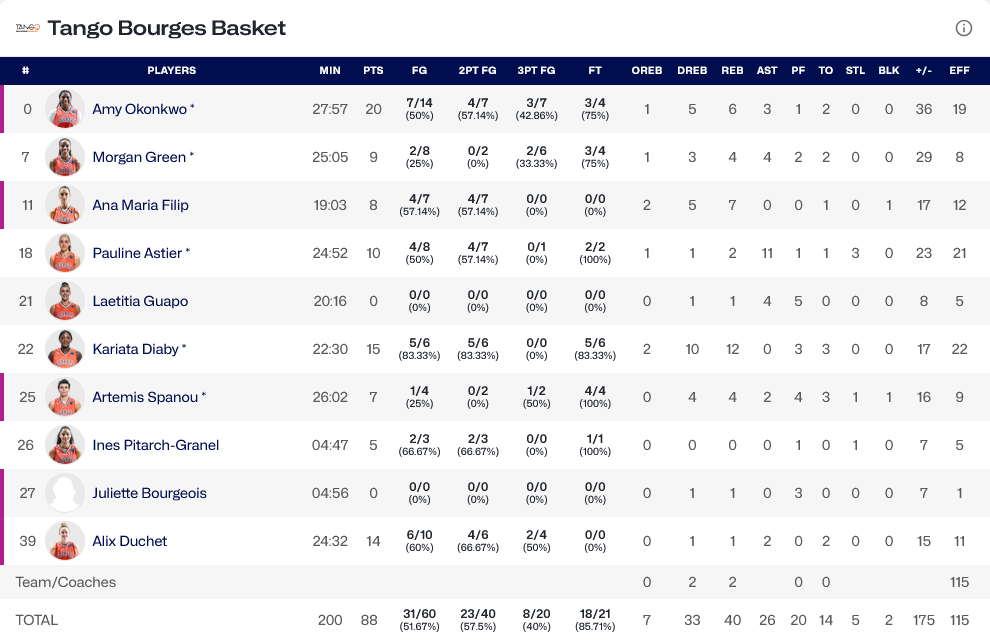Image resolution: width=990 pixels, height=640 pixels.
Task: Open Amy Okonkwo's player photo
Action: 64,109
